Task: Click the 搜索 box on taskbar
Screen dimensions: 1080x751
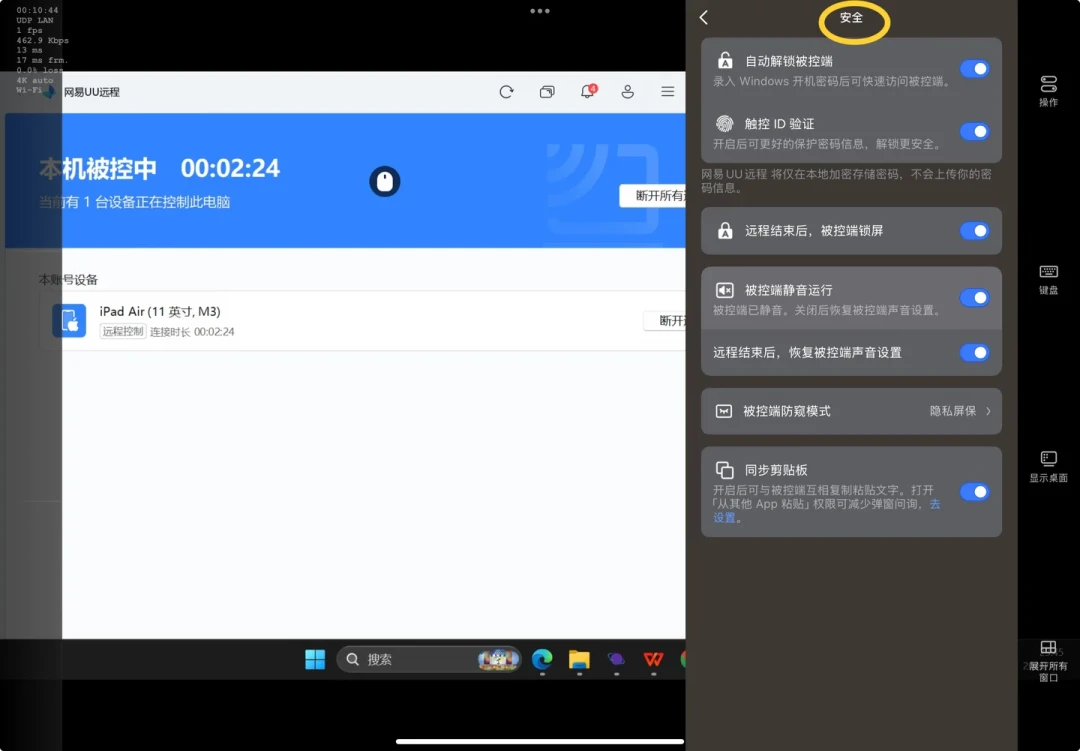Action: 428,659
